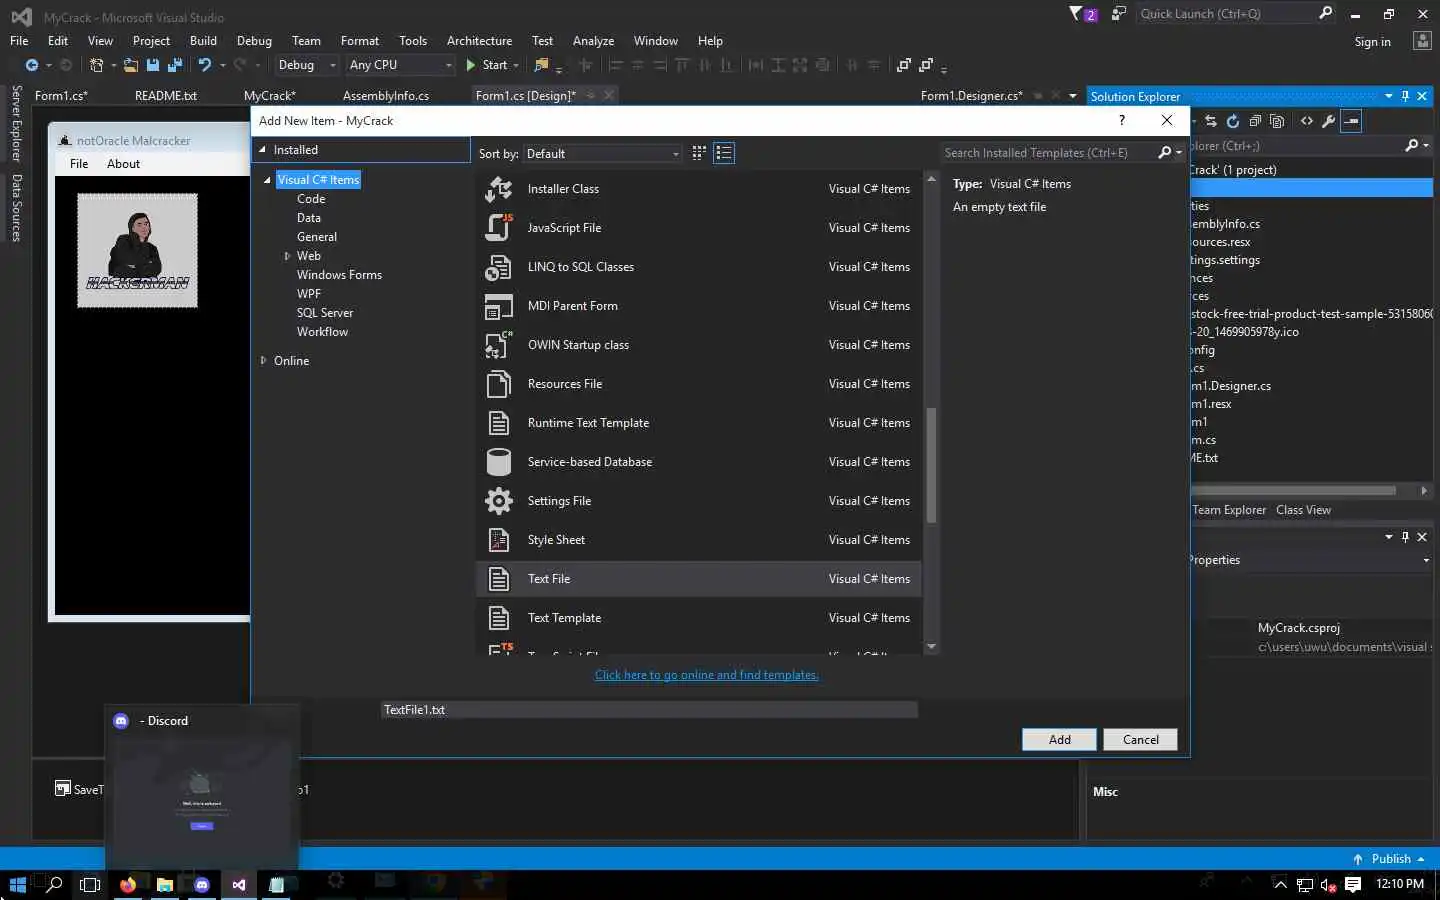Image resolution: width=1440 pixels, height=900 pixels.
Task: Select the Installer Class template icon
Action: coord(498,189)
